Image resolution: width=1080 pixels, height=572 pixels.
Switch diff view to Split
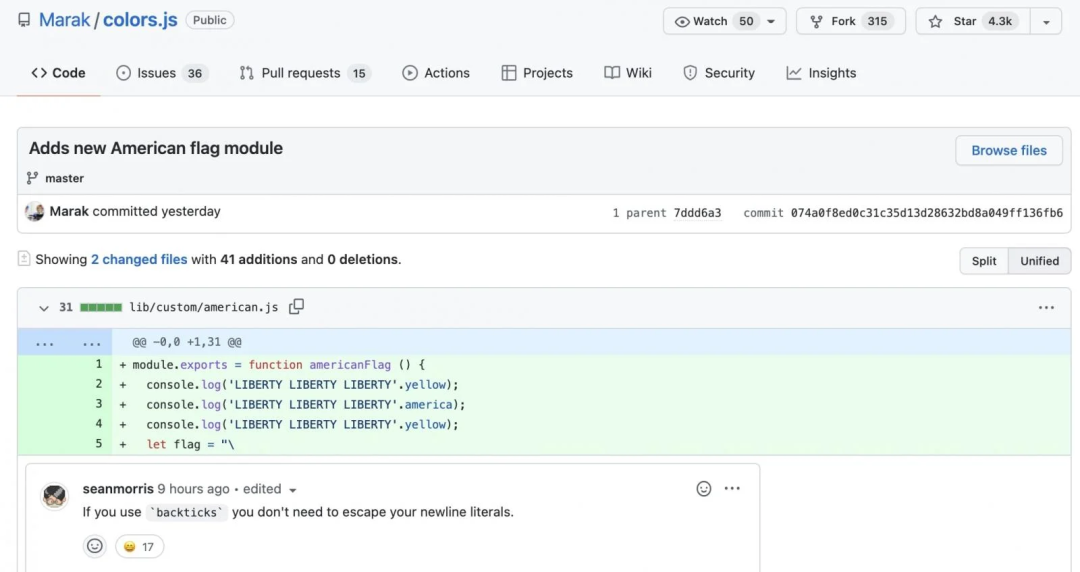[x=984, y=261]
